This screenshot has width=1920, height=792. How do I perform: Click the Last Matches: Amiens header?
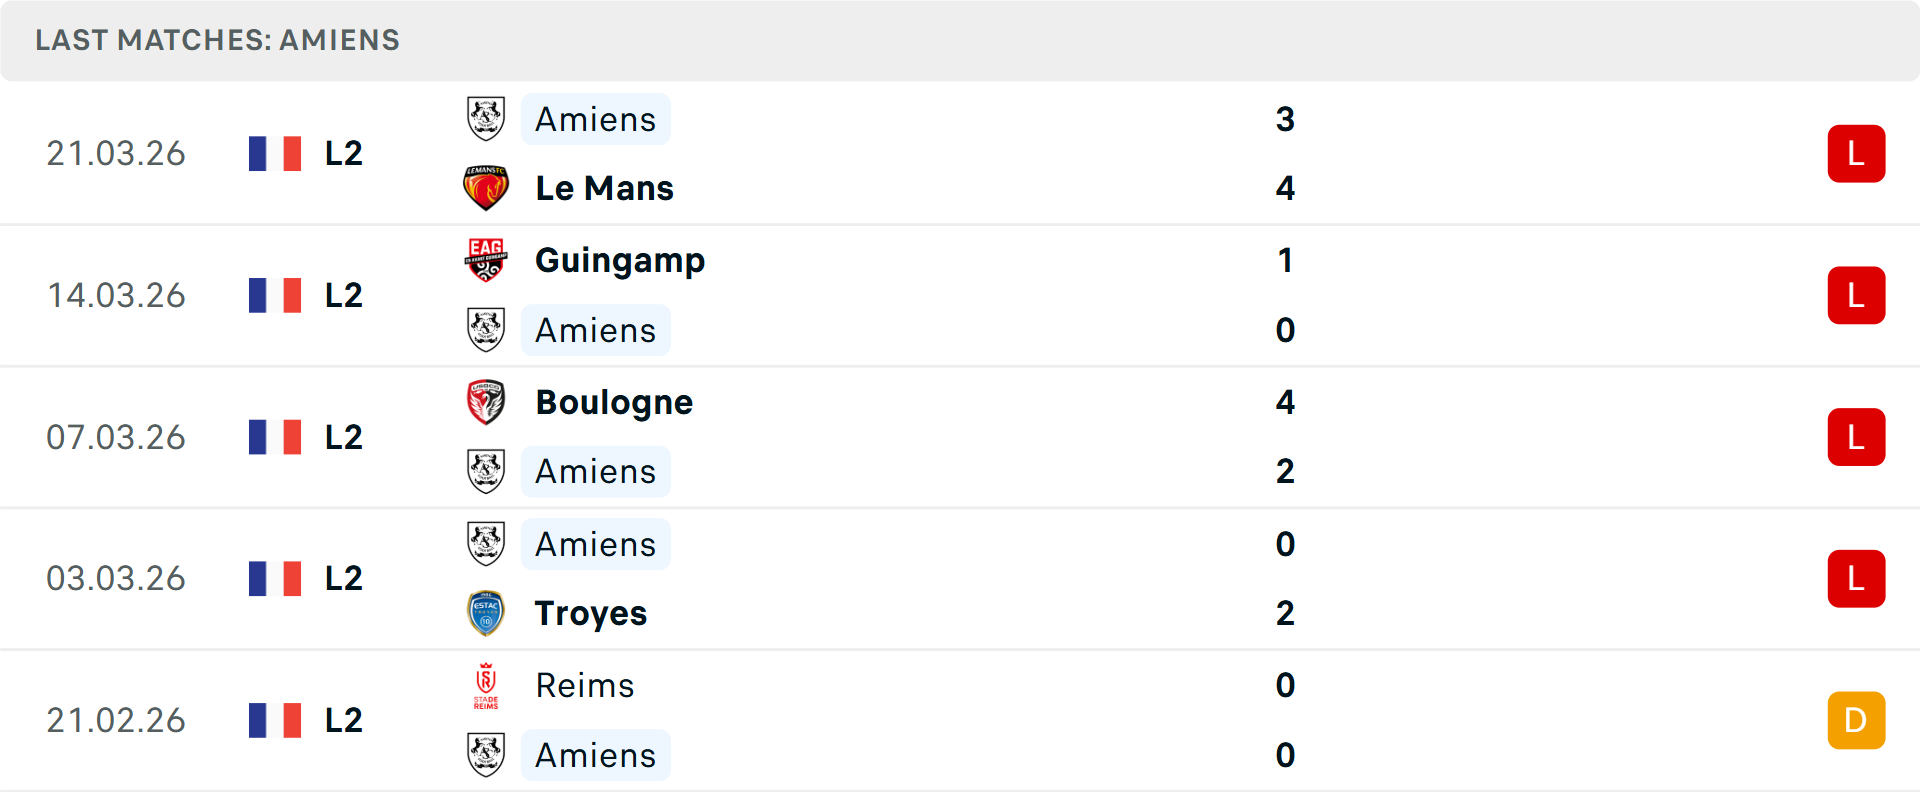(x=217, y=40)
